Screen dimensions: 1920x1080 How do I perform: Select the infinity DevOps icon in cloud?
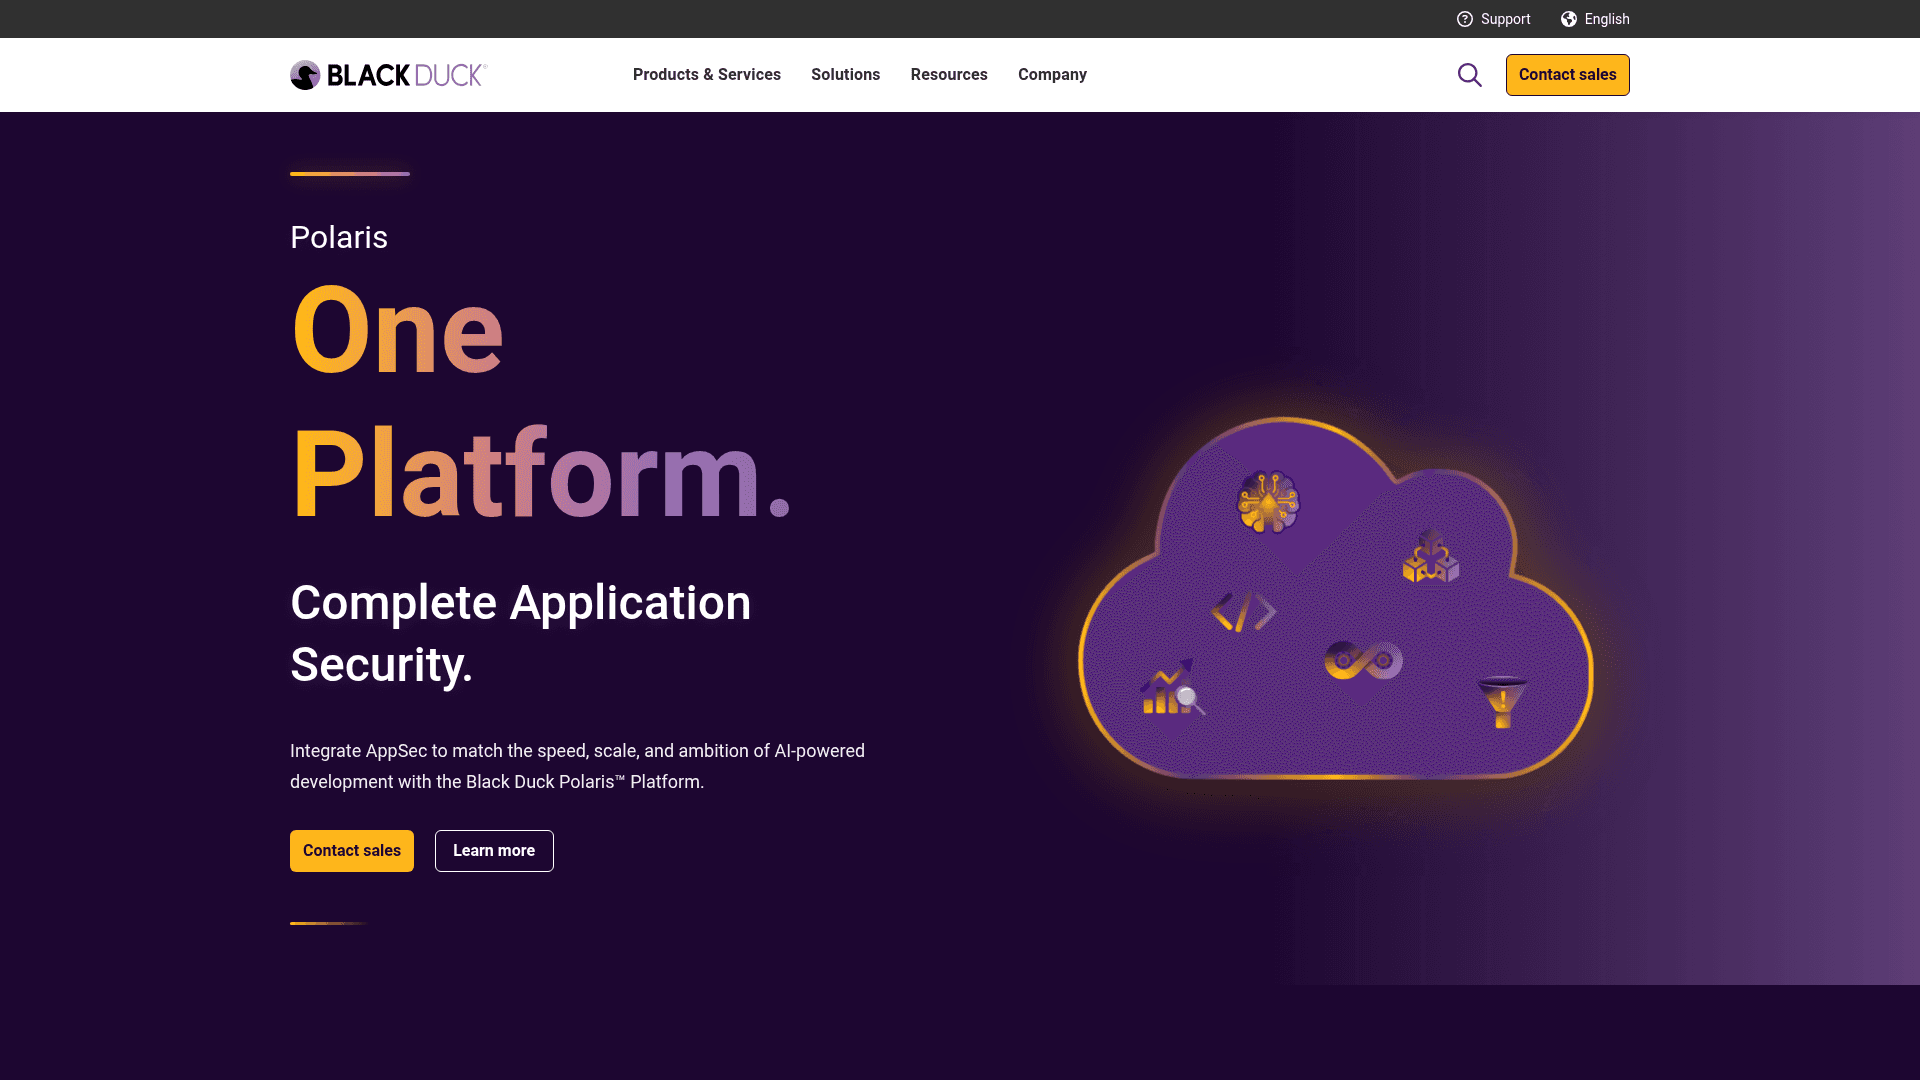[x=1363, y=661]
